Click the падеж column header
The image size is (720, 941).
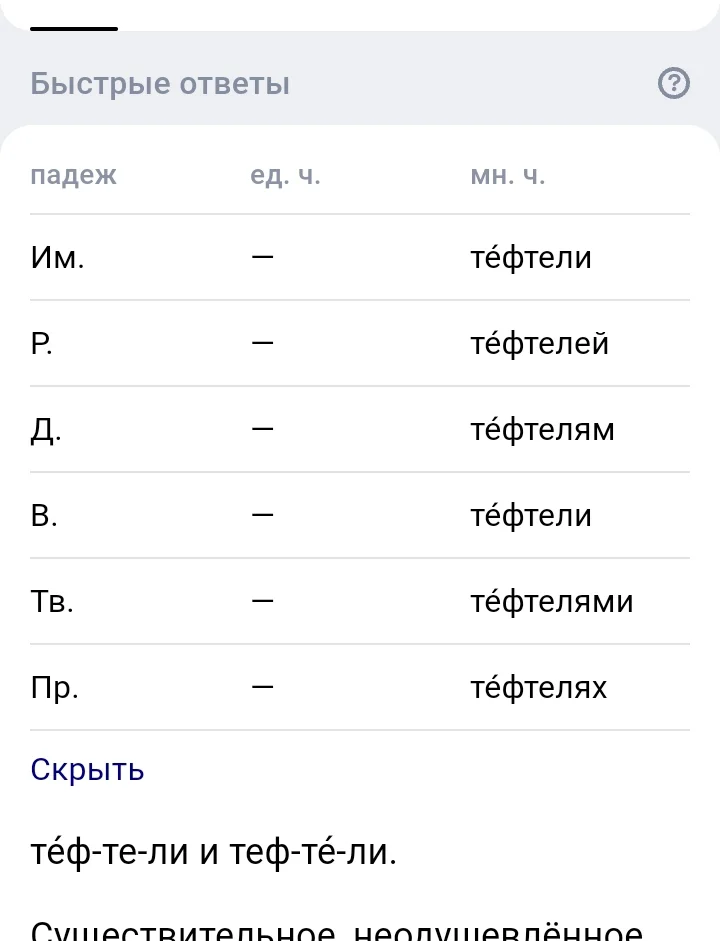click(73, 176)
